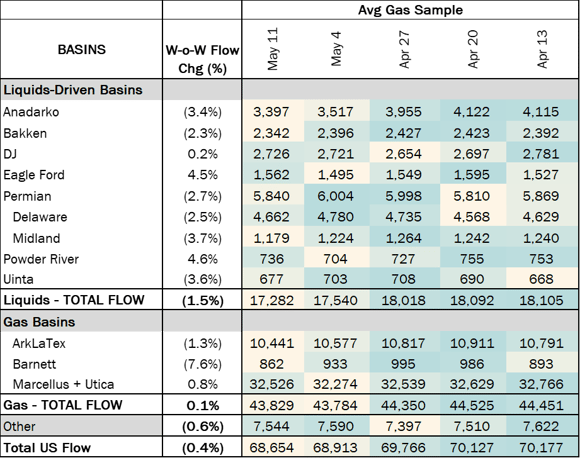This screenshot has height=458, width=580.
Task: Click Marcellus + Utica Apr 13 value 32,766
Action: (x=541, y=384)
